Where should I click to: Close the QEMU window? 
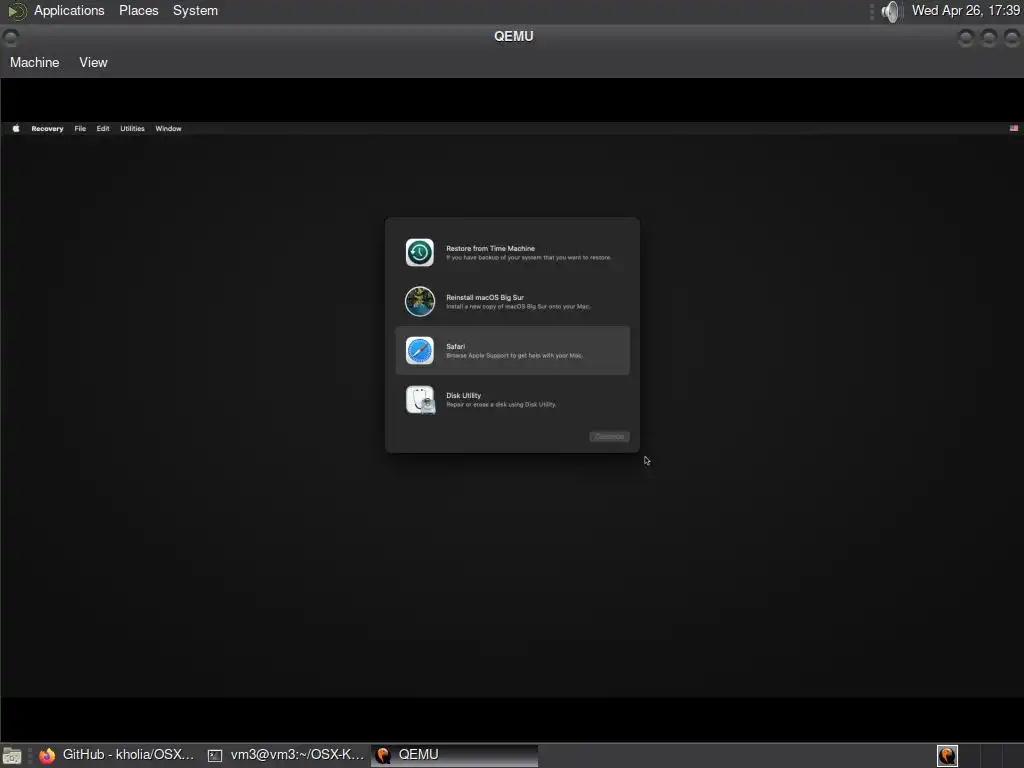pyautogui.click(x=1012, y=38)
